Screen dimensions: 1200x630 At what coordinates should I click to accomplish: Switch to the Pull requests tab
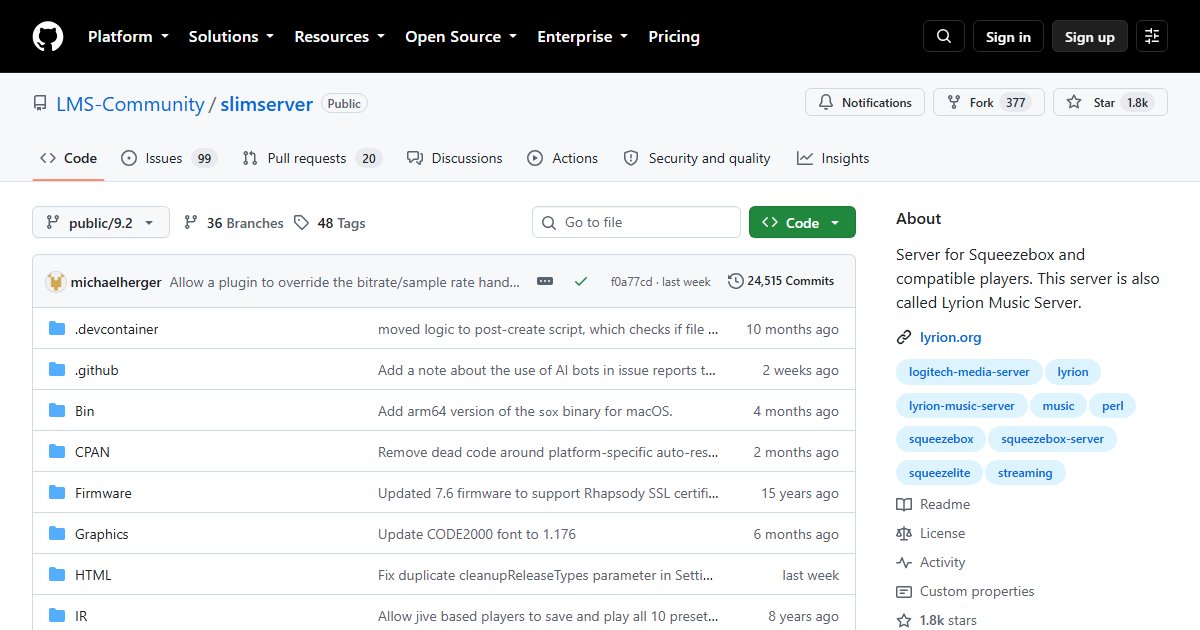tap(312, 158)
